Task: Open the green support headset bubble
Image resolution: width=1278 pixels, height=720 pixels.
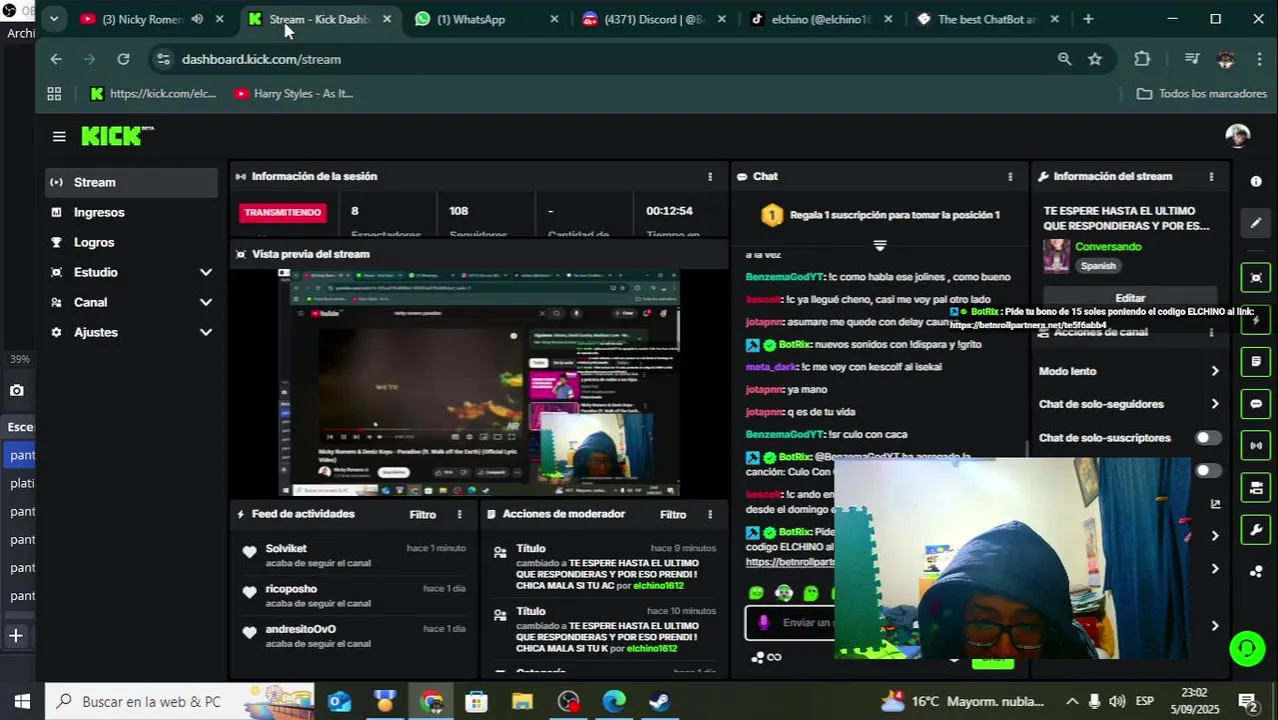Action: [x=1247, y=648]
